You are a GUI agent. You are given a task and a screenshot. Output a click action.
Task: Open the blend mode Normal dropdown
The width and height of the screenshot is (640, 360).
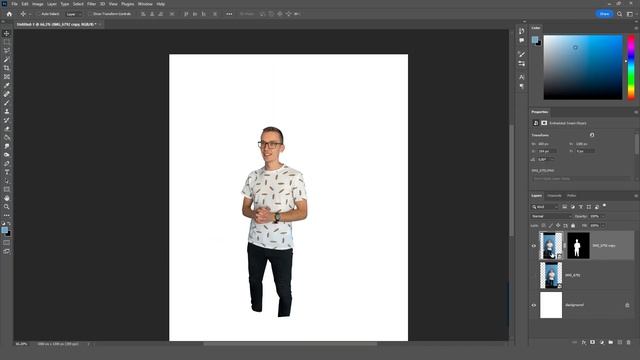[551, 216]
